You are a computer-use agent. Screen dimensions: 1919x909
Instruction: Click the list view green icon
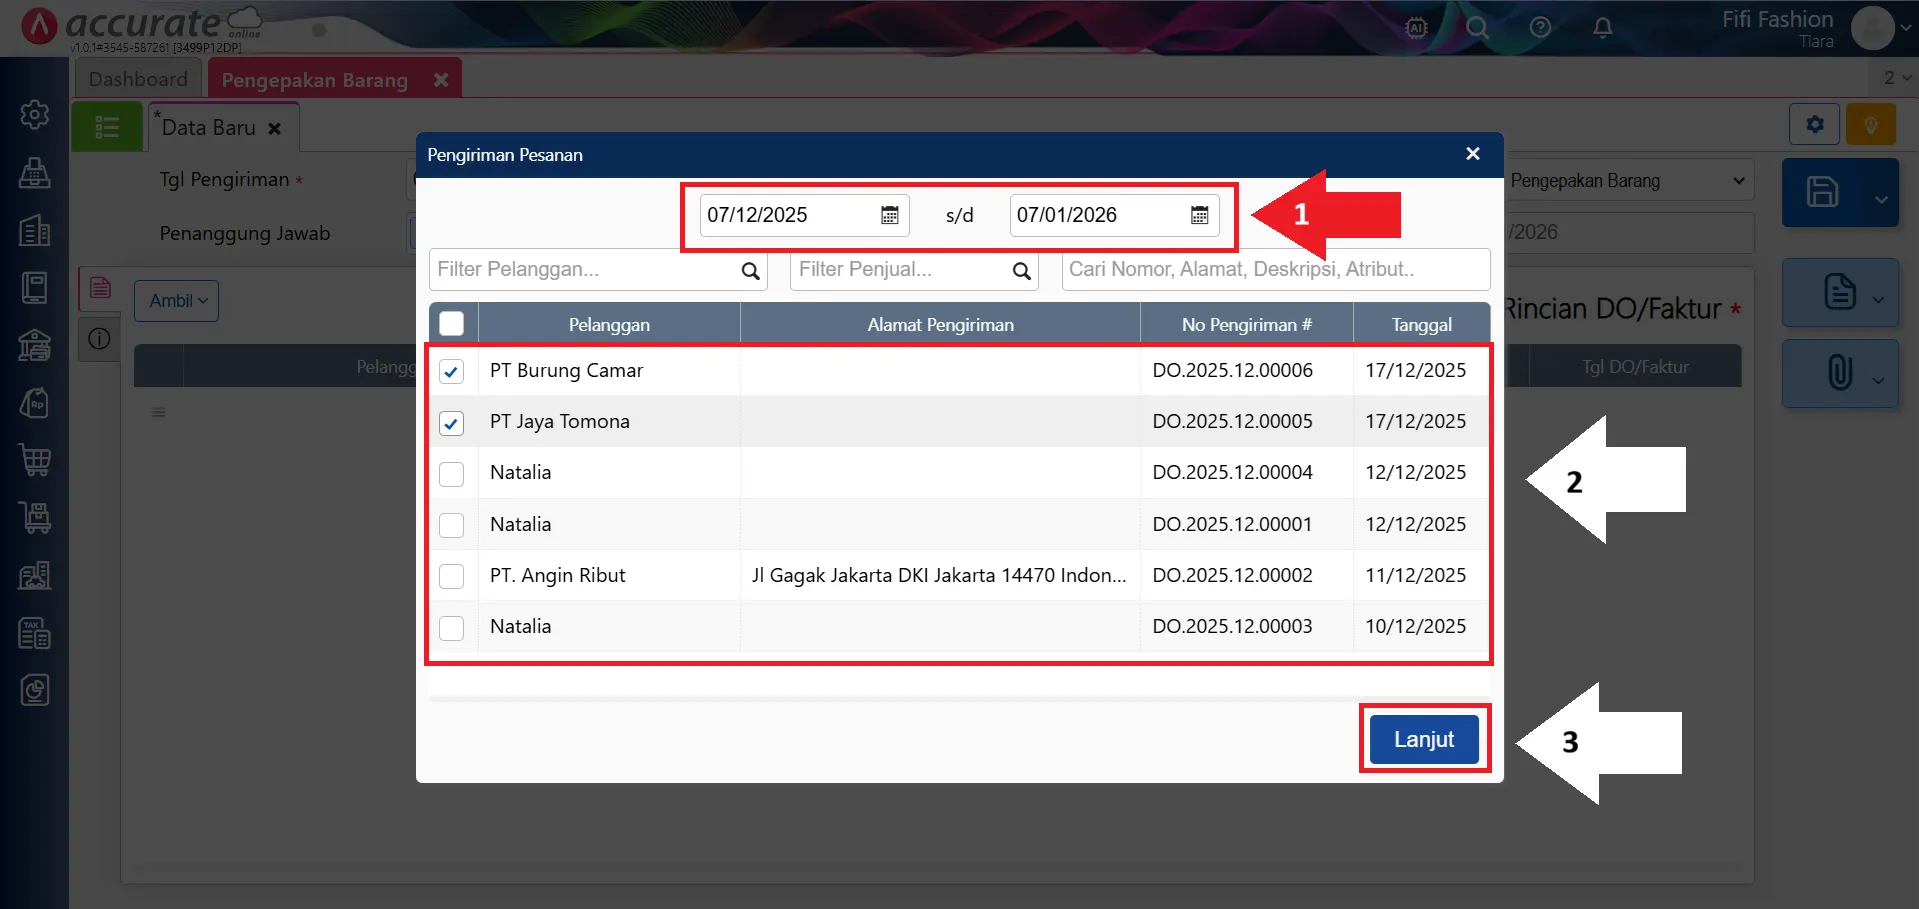(x=107, y=128)
